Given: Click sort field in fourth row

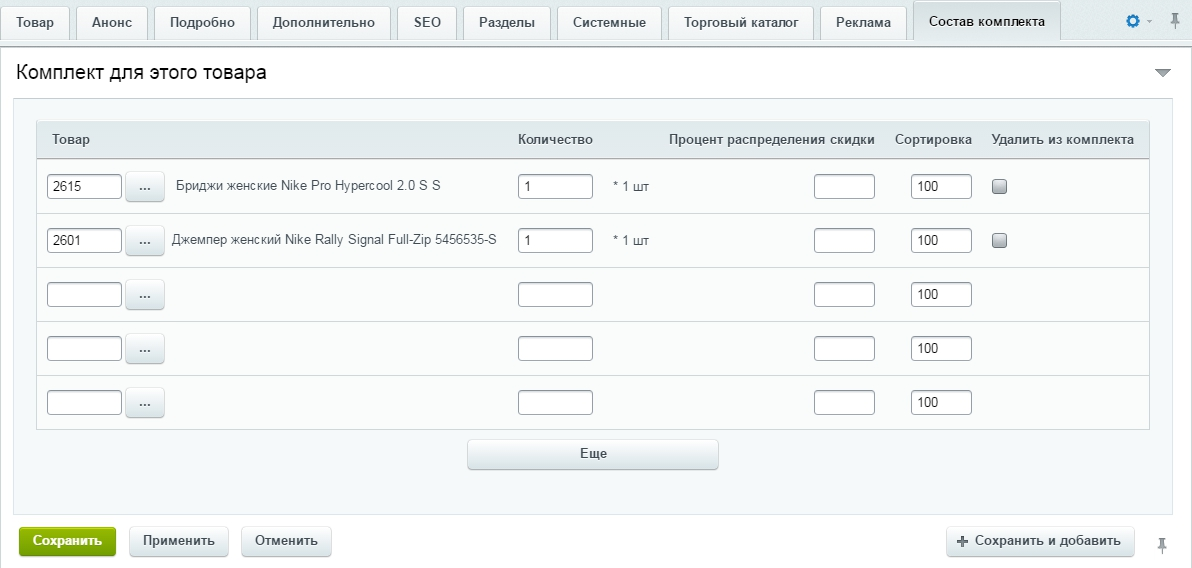Looking at the screenshot, I should (x=941, y=348).
